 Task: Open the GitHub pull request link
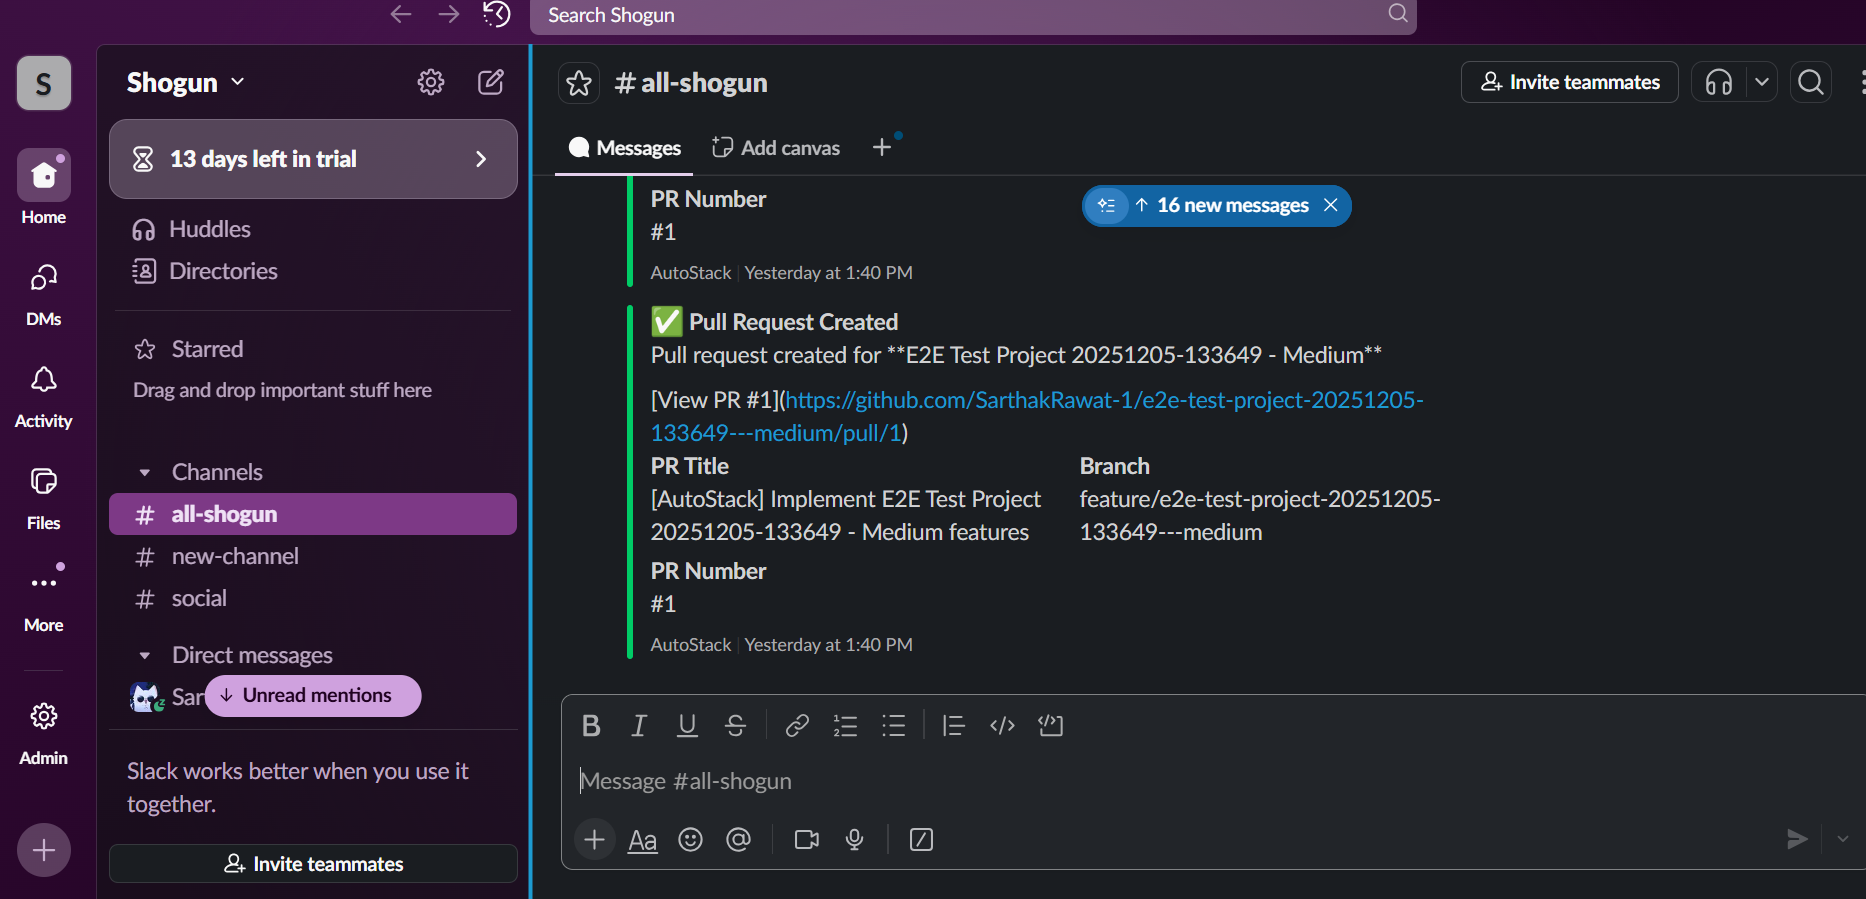click(x=1037, y=416)
